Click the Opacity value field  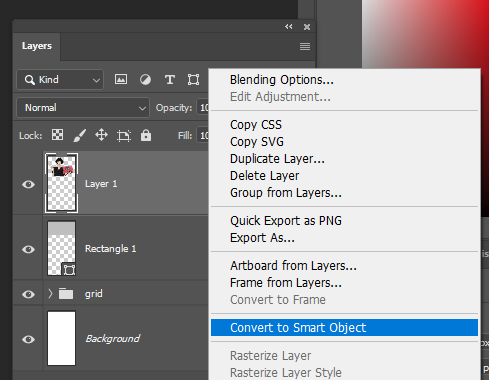(x=203, y=108)
